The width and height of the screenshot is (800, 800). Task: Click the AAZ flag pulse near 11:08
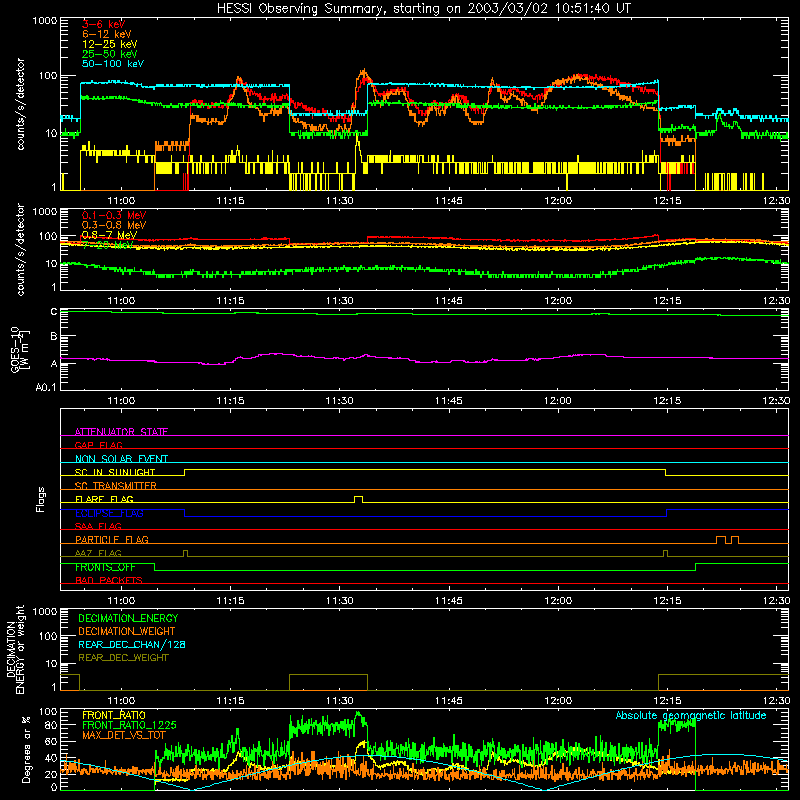click(185, 554)
